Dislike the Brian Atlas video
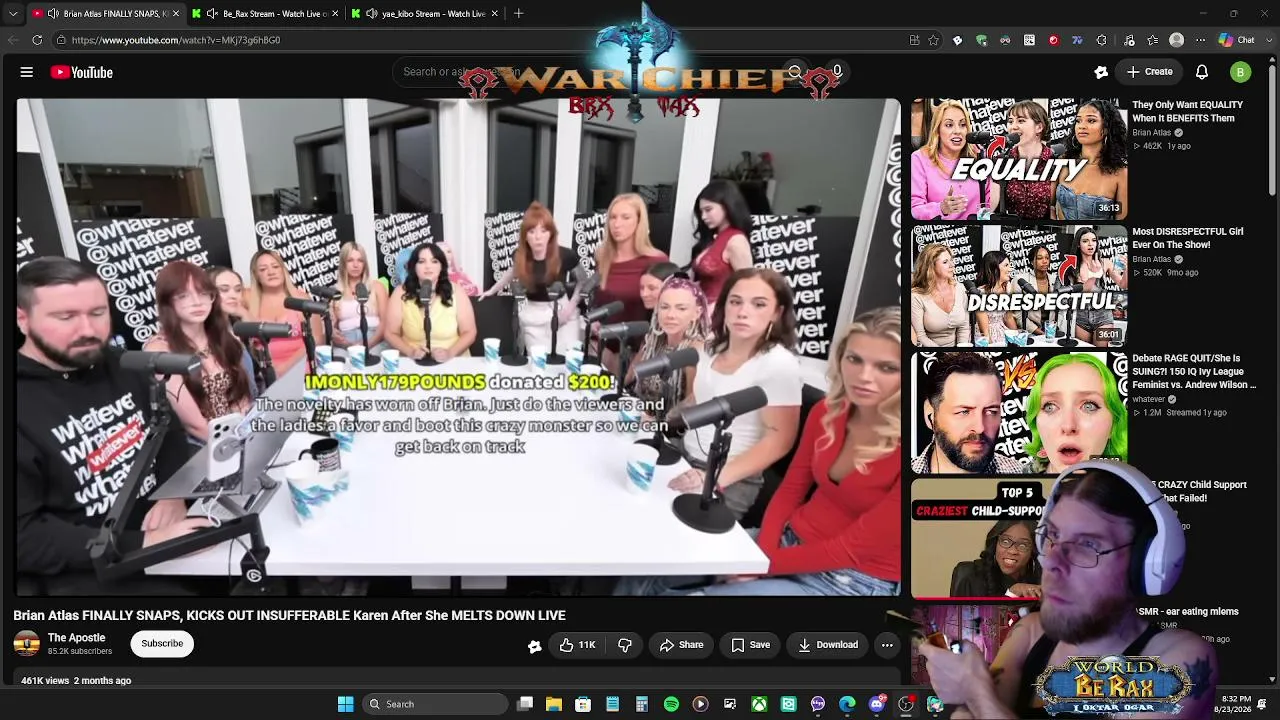 point(625,645)
